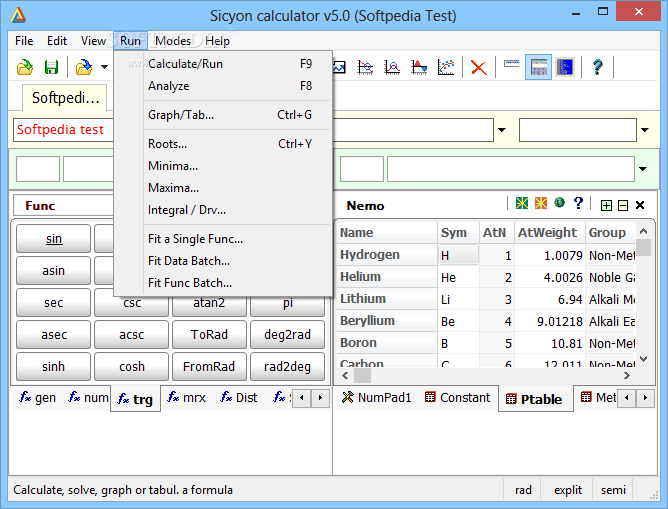Screen dimensions: 668x509
Task: Select the Ptable tab
Action: (534, 399)
